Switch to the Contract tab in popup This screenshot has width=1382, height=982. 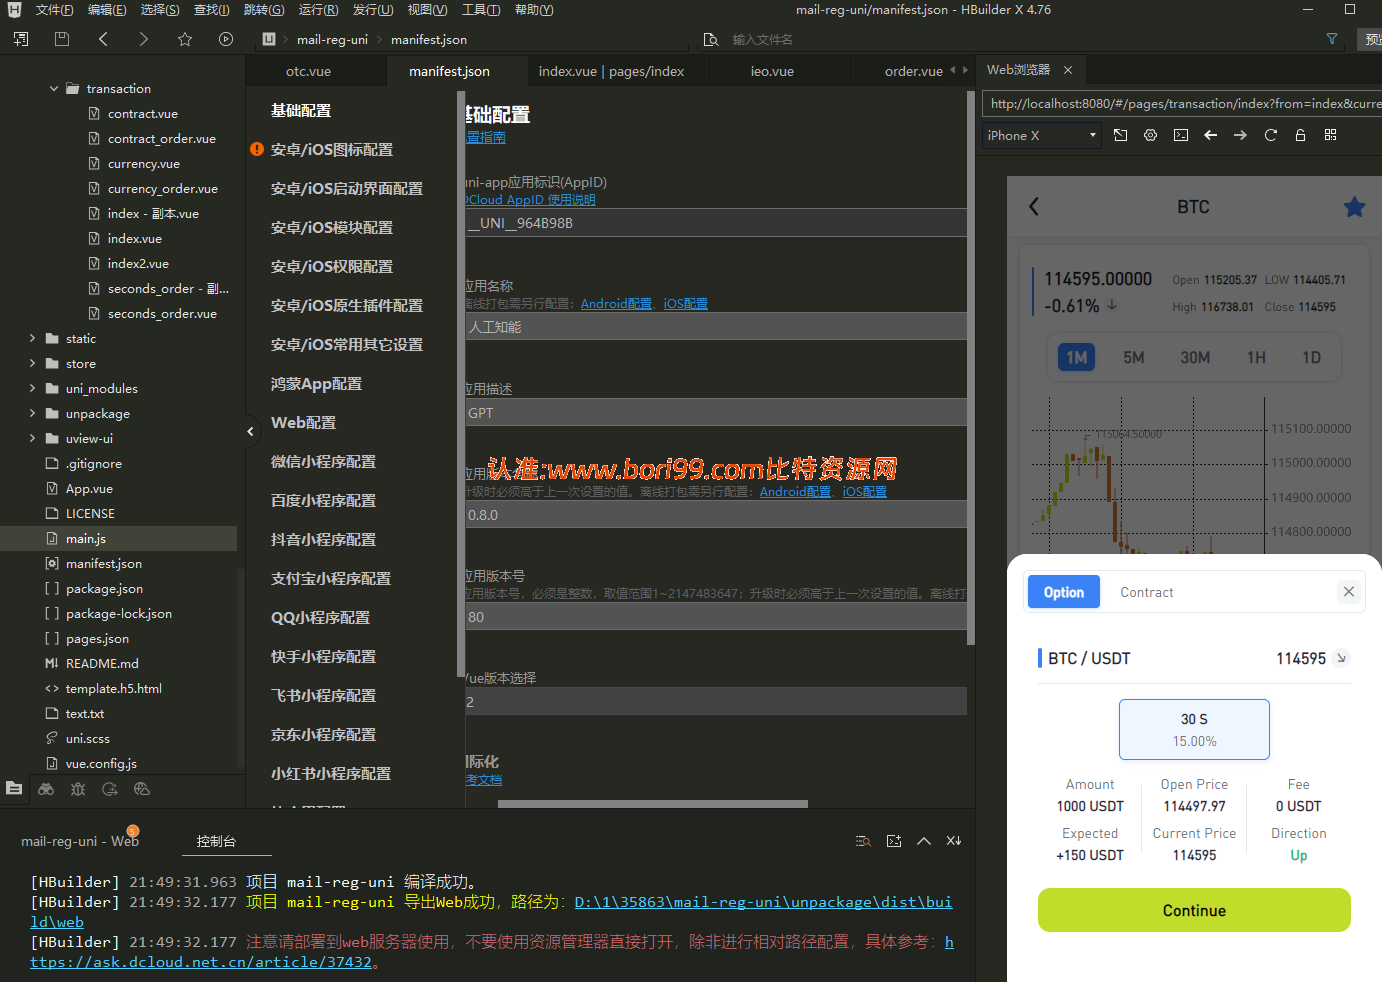click(1146, 592)
